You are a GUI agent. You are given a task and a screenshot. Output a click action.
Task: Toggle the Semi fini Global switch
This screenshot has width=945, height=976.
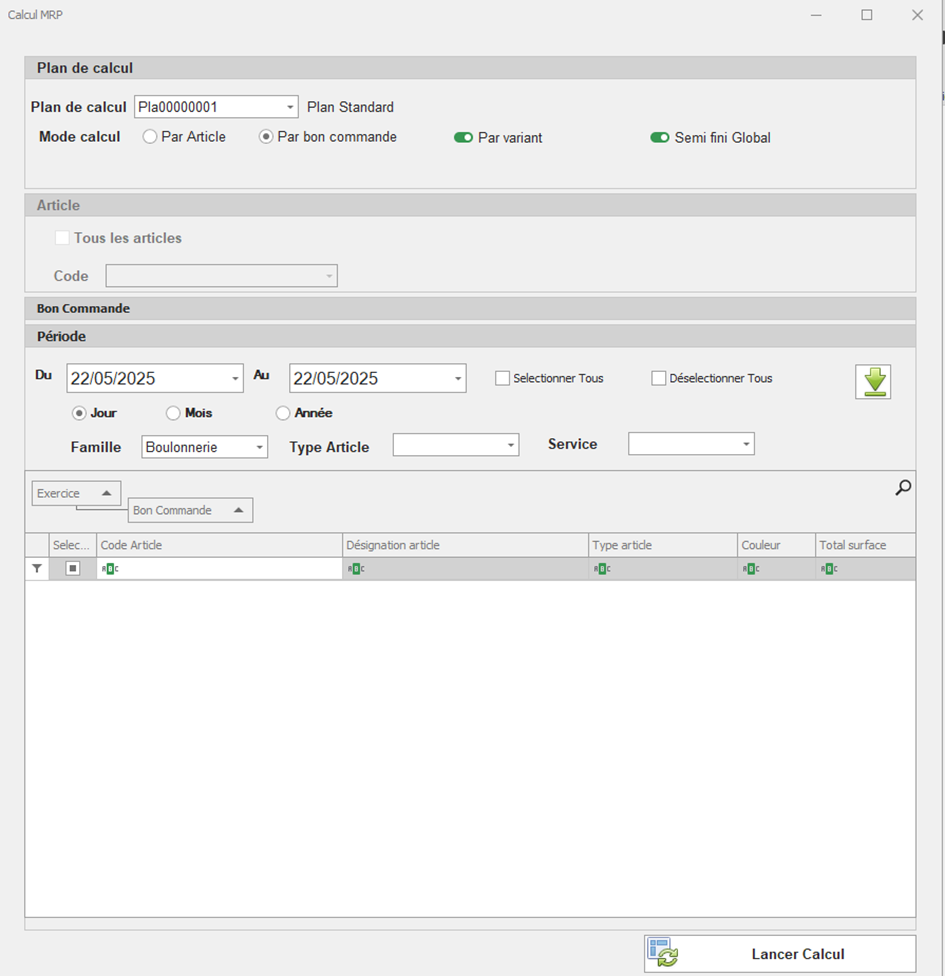[659, 138]
